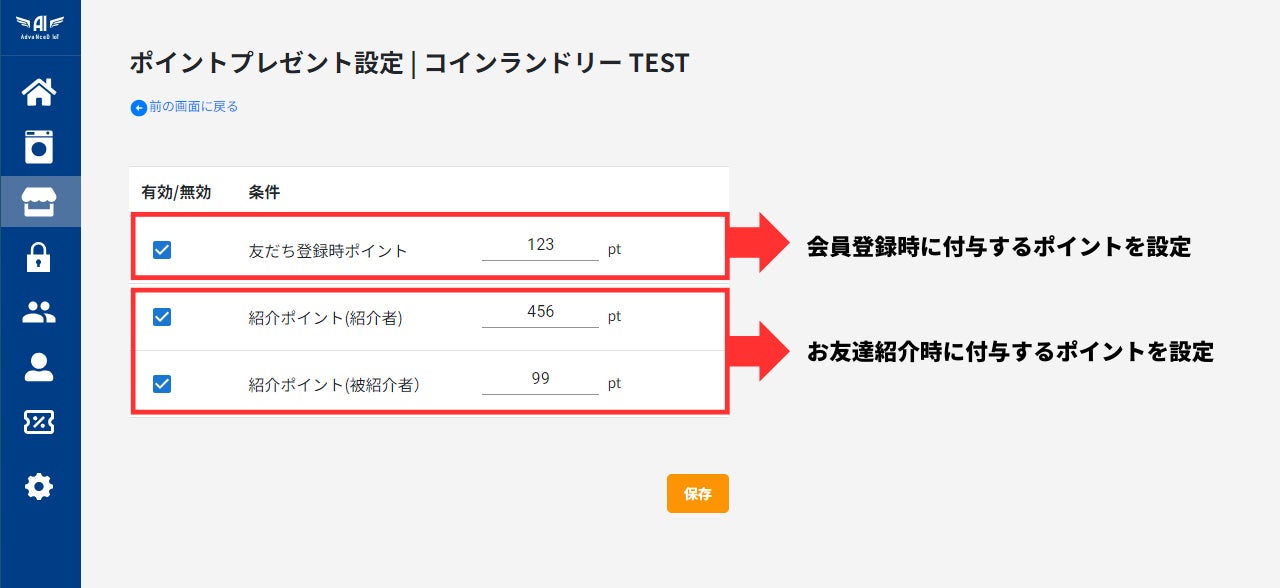Focus the points field showing 123
1280x588 pixels.
(540, 245)
